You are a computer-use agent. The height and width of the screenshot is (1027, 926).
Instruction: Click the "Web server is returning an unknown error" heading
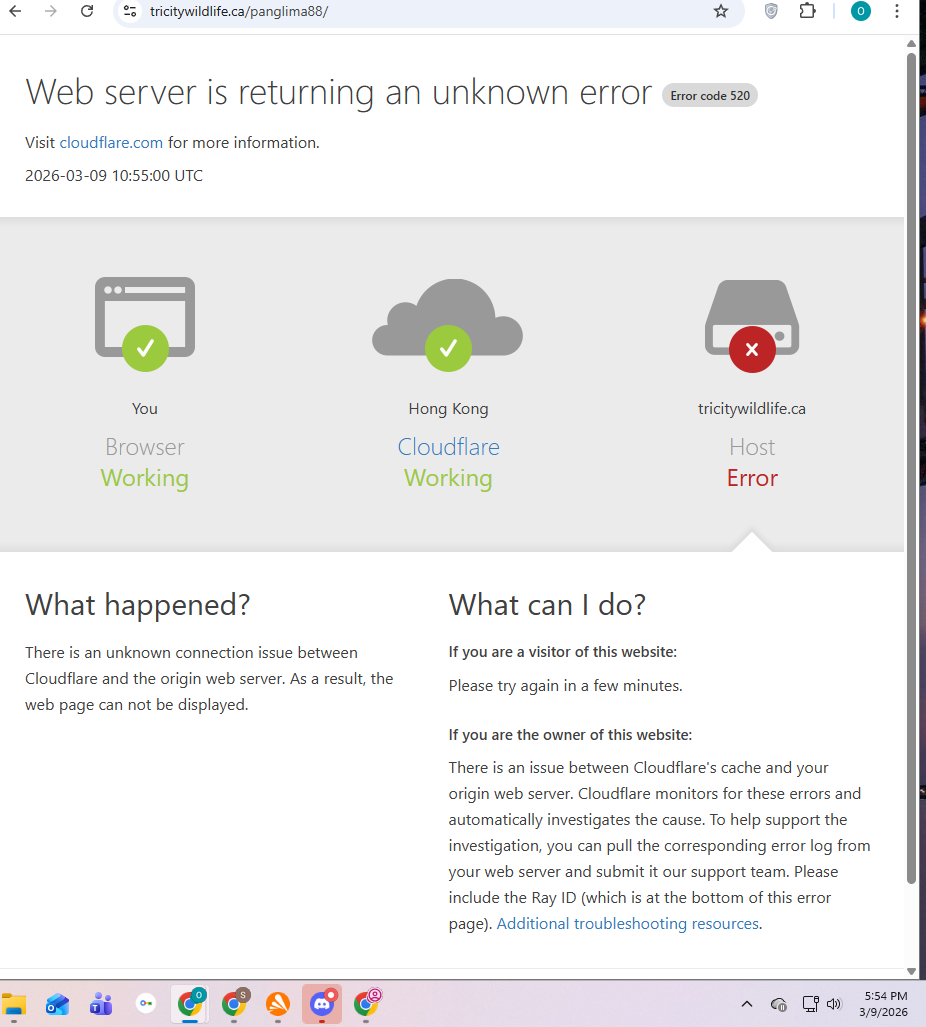click(x=339, y=92)
